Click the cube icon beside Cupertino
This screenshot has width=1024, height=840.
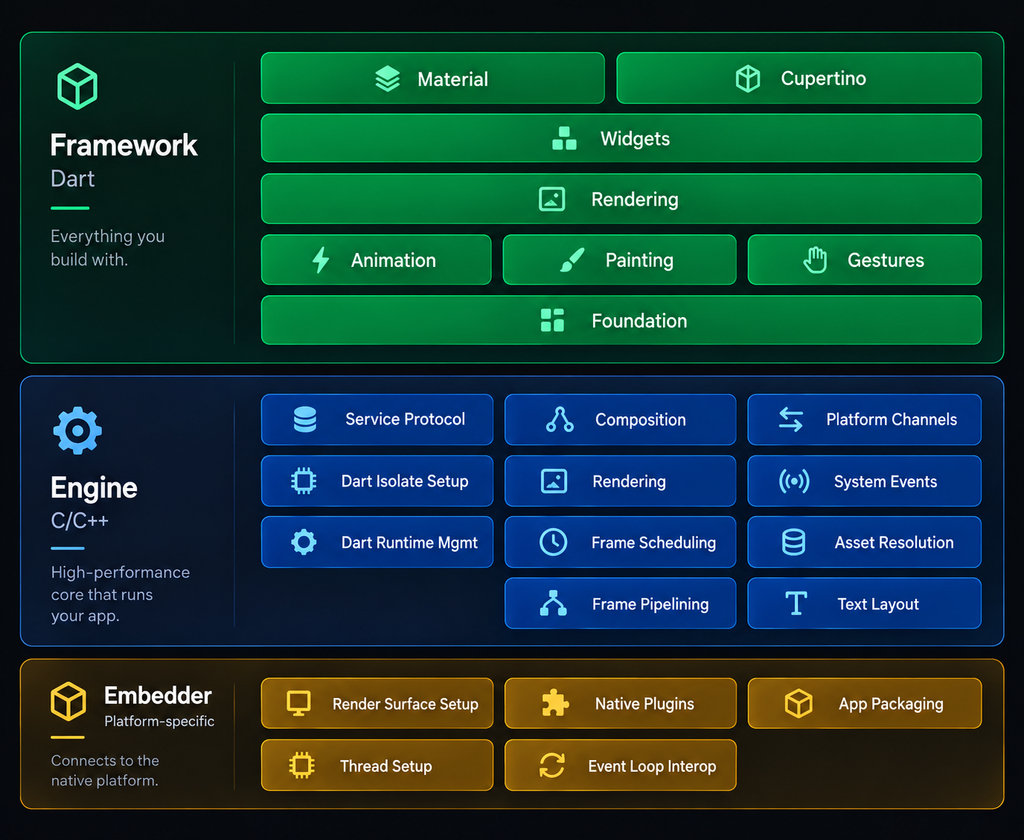pyautogui.click(x=748, y=78)
